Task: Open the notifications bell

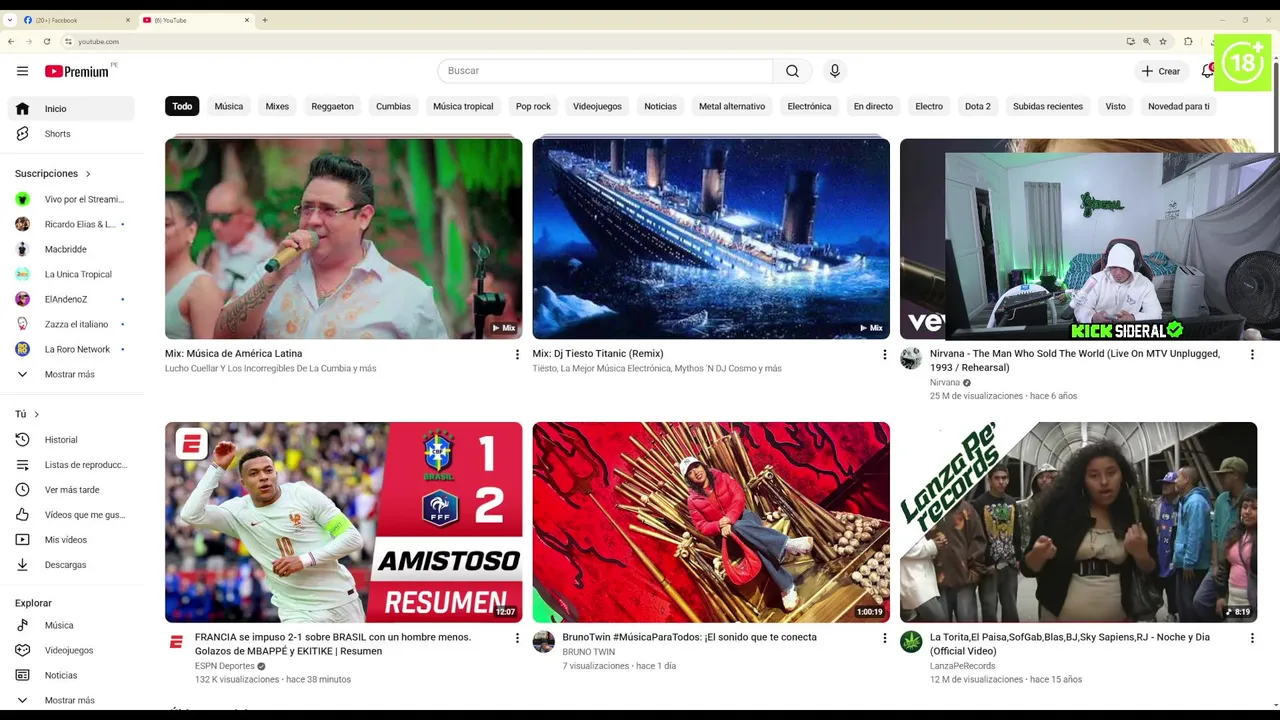Action: pos(1207,71)
